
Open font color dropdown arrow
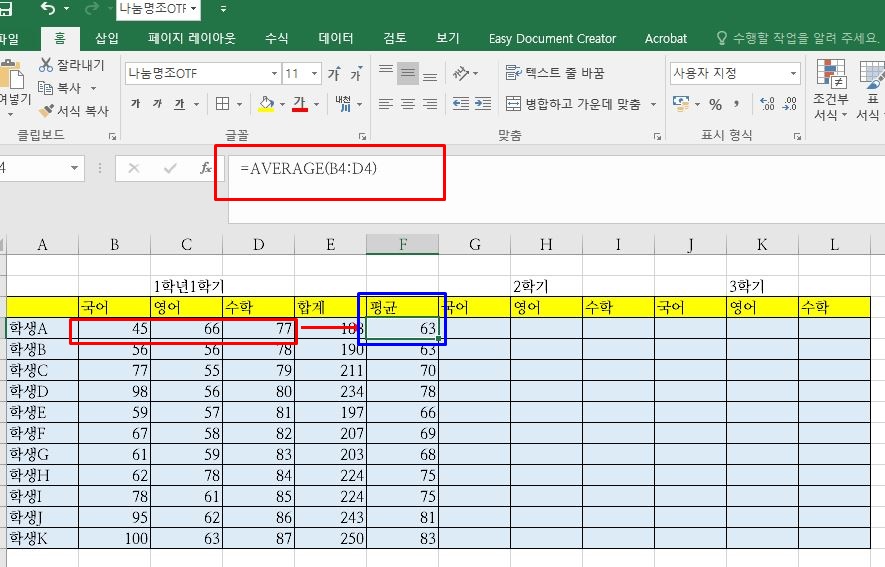pyautogui.click(x=316, y=104)
